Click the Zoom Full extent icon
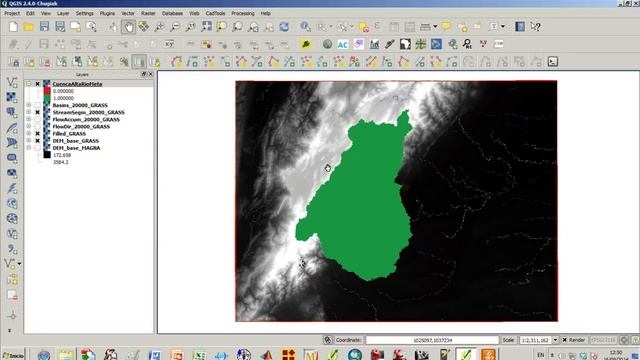Viewport: 640px width, 360px height. pyautogui.click(x=207, y=27)
